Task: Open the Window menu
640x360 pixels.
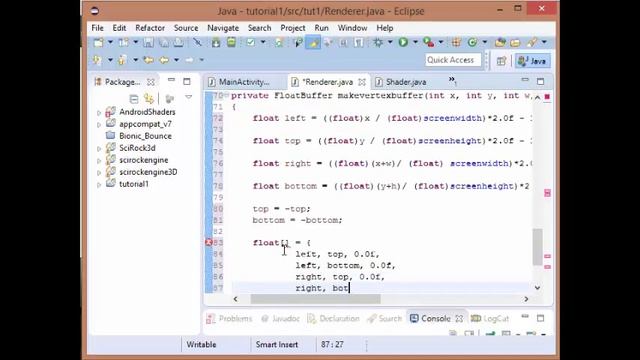Action: 352,28
